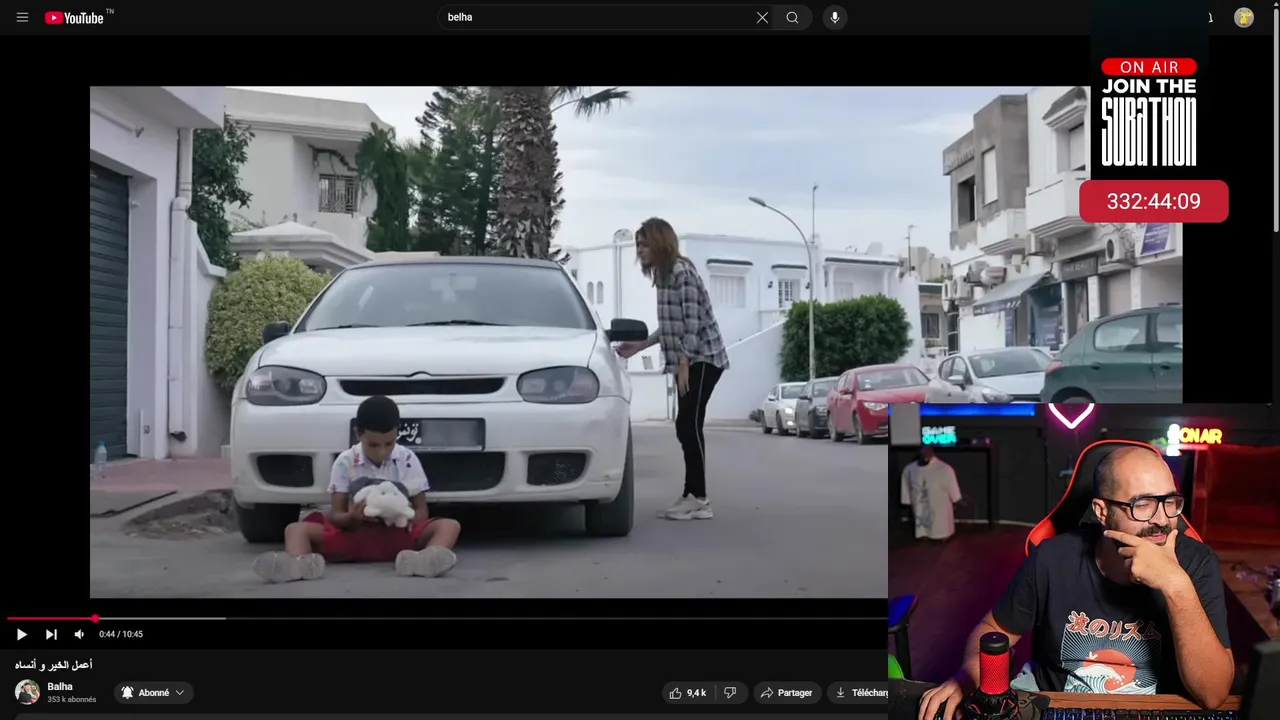The image size is (1280, 720).
Task: Open the YouTube hamburger guide menu
Action: coord(22,17)
